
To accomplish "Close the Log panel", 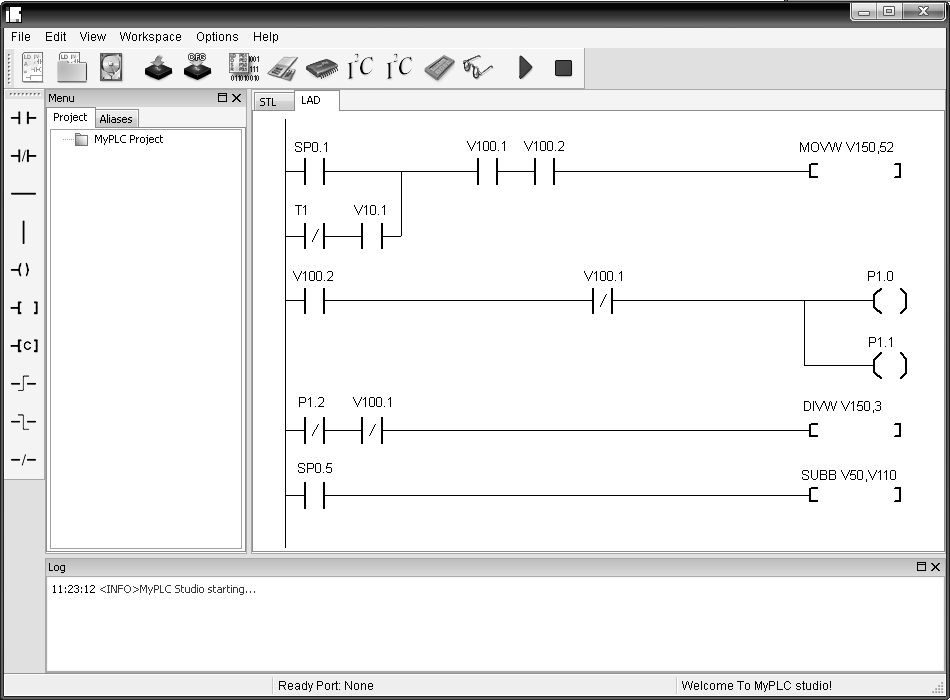I will (x=935, y=567).
